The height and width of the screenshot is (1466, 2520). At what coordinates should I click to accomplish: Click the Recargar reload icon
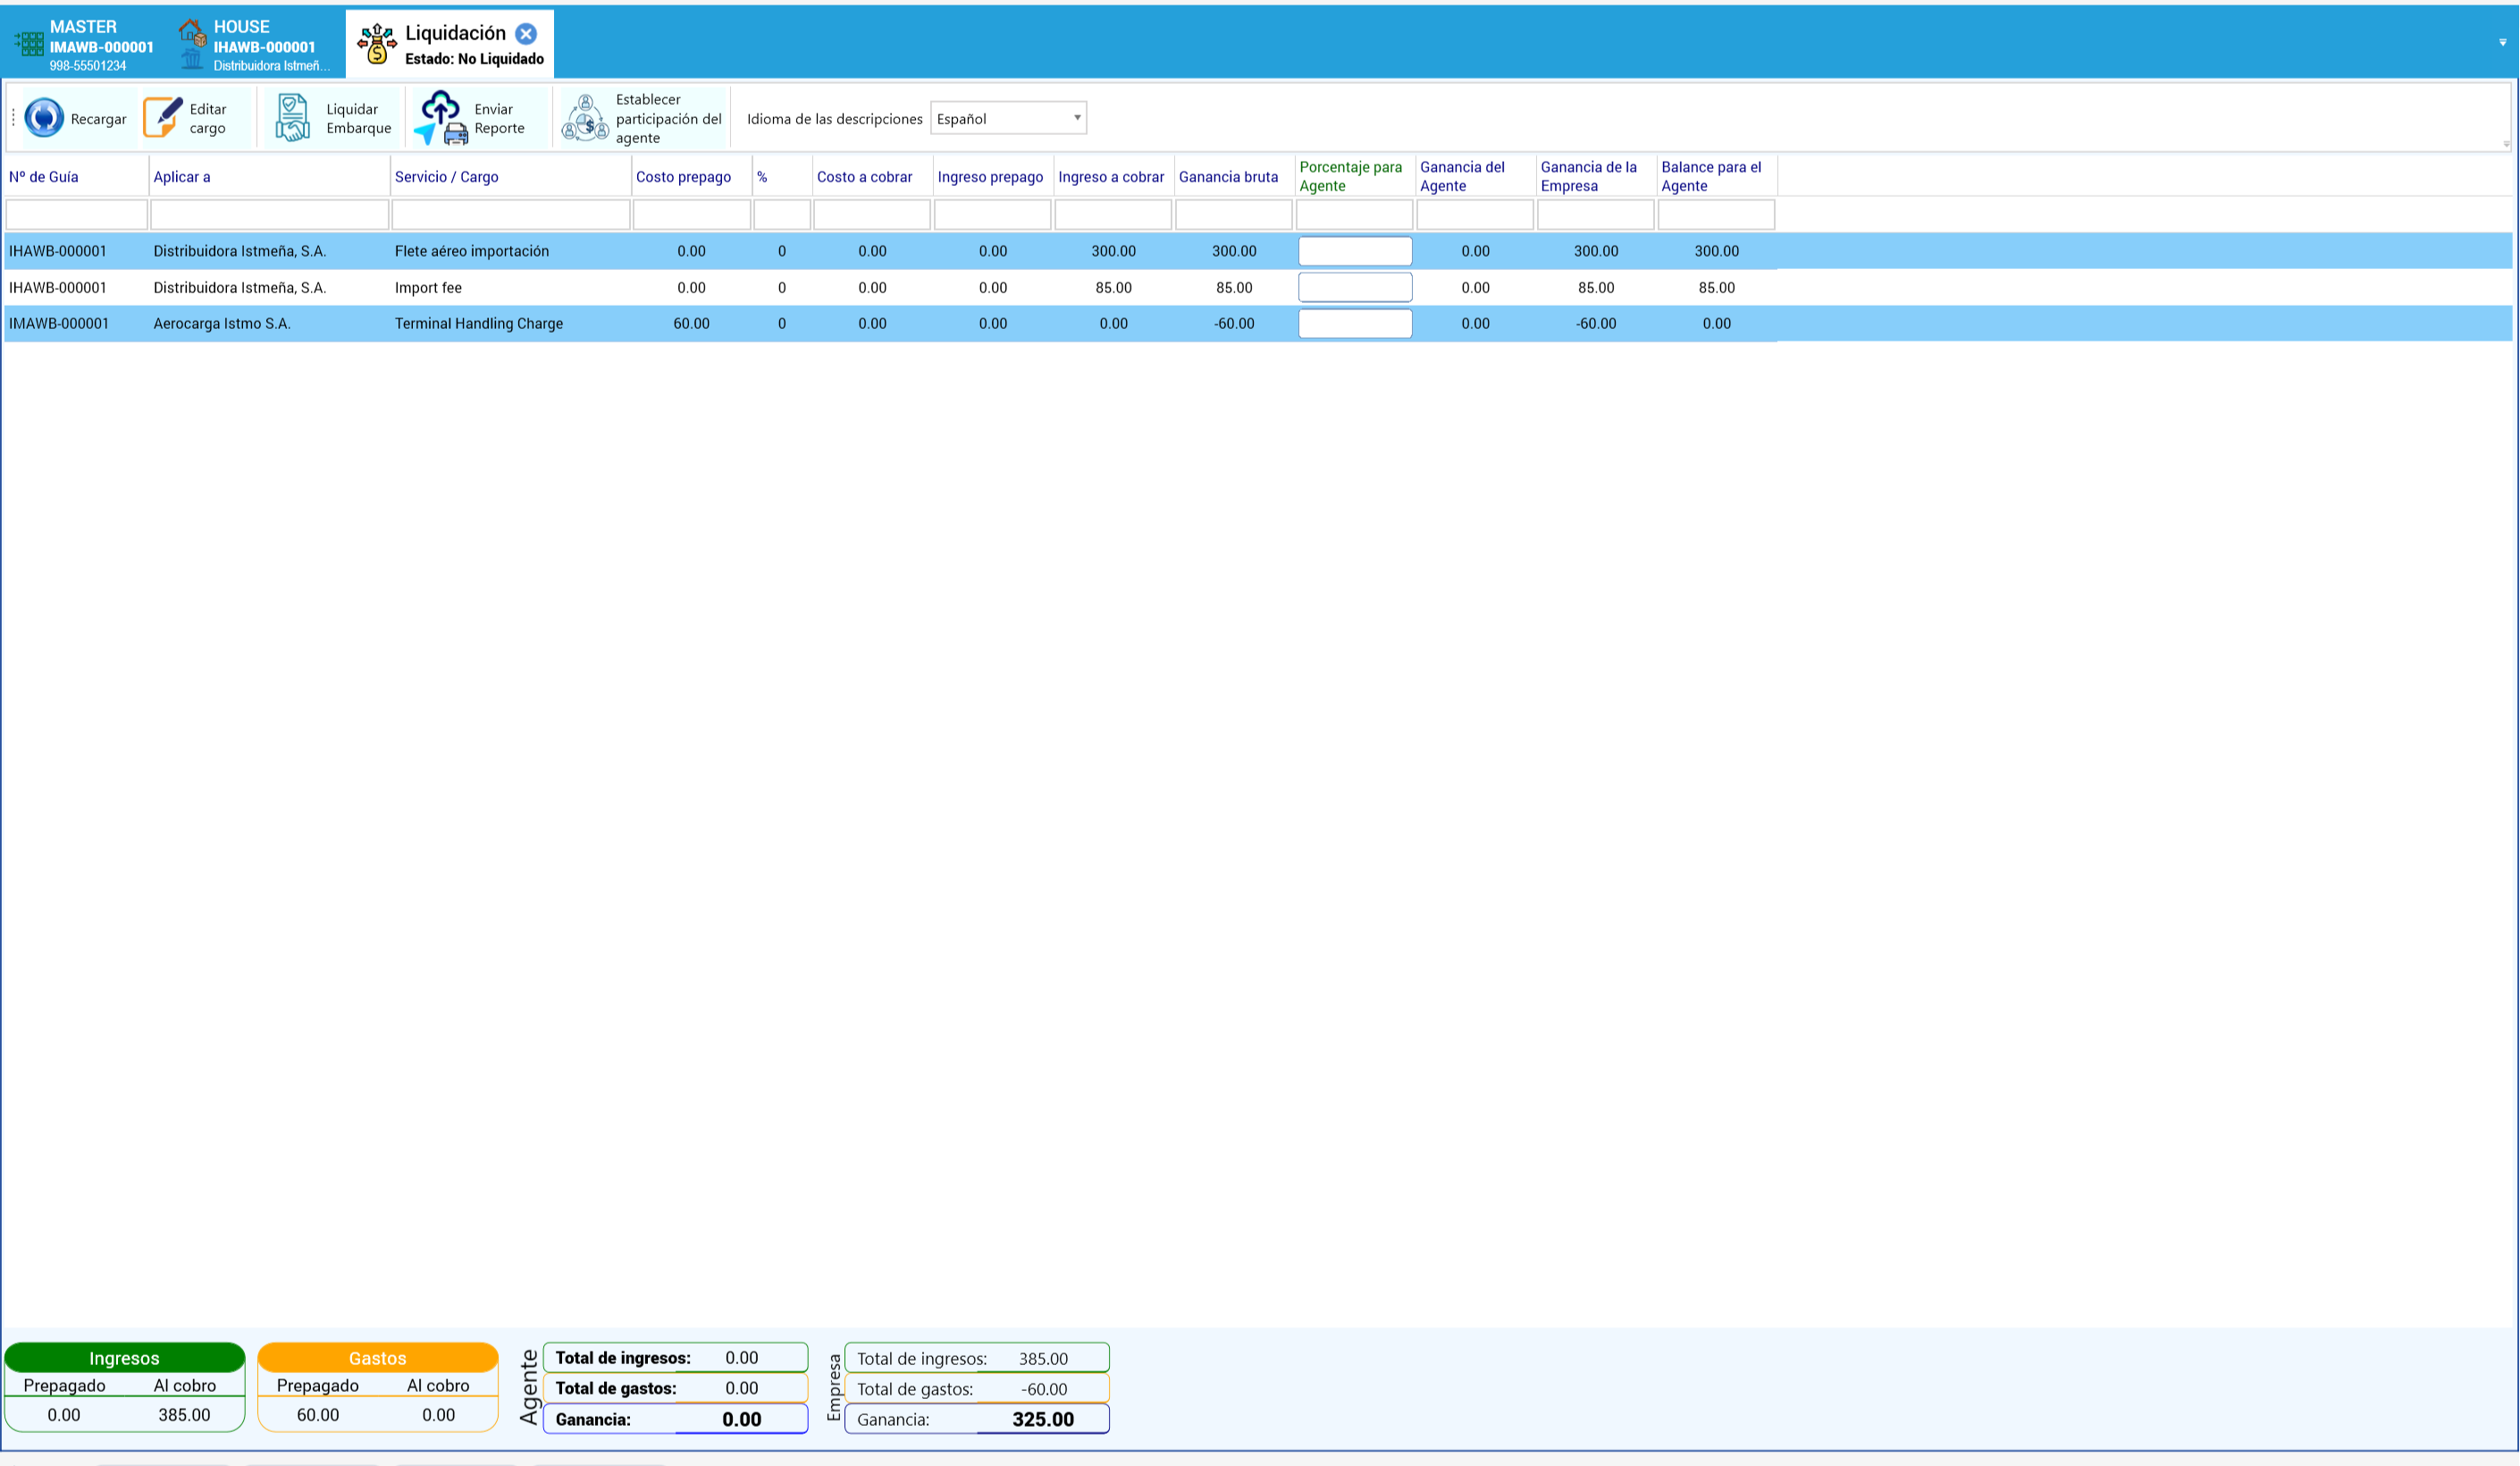tap(44, 118)
